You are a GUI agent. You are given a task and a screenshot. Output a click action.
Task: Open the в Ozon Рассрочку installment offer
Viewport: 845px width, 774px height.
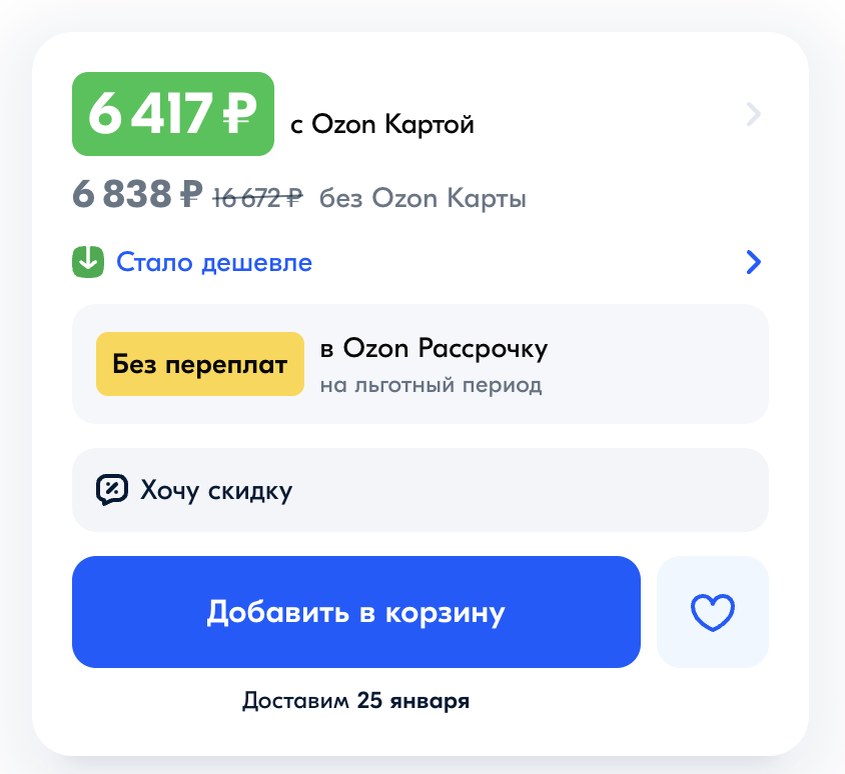pos(420,364)
